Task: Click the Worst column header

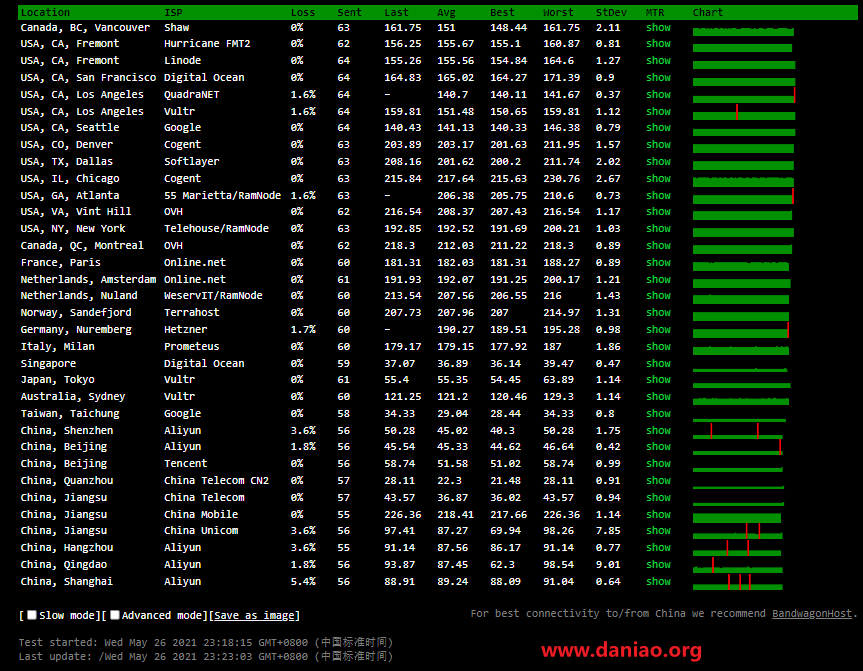Action: pyautogui.click(x=558, y=12)
